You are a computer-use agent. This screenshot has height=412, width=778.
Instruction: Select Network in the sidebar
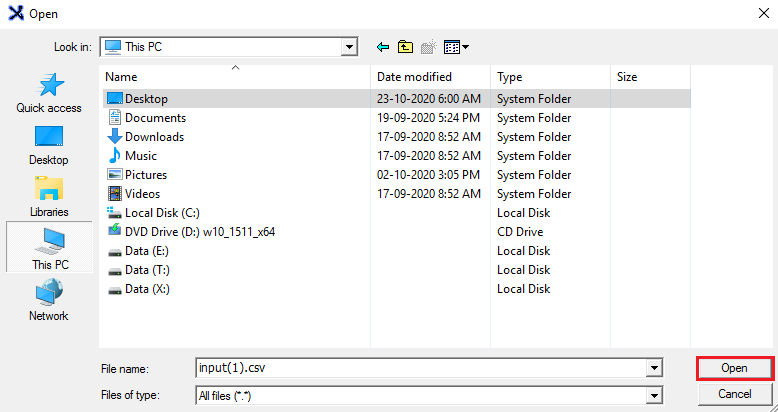point(49,302)
